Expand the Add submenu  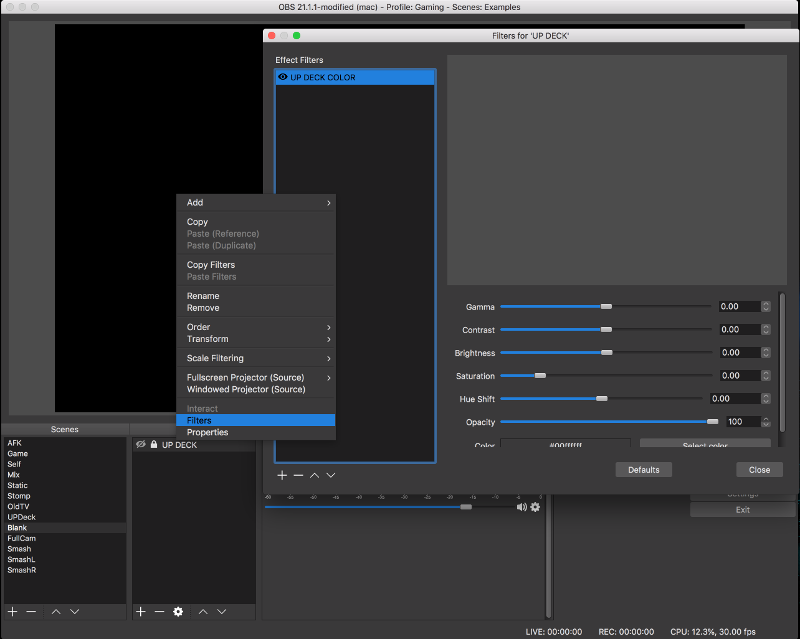[x=255, y=203]
